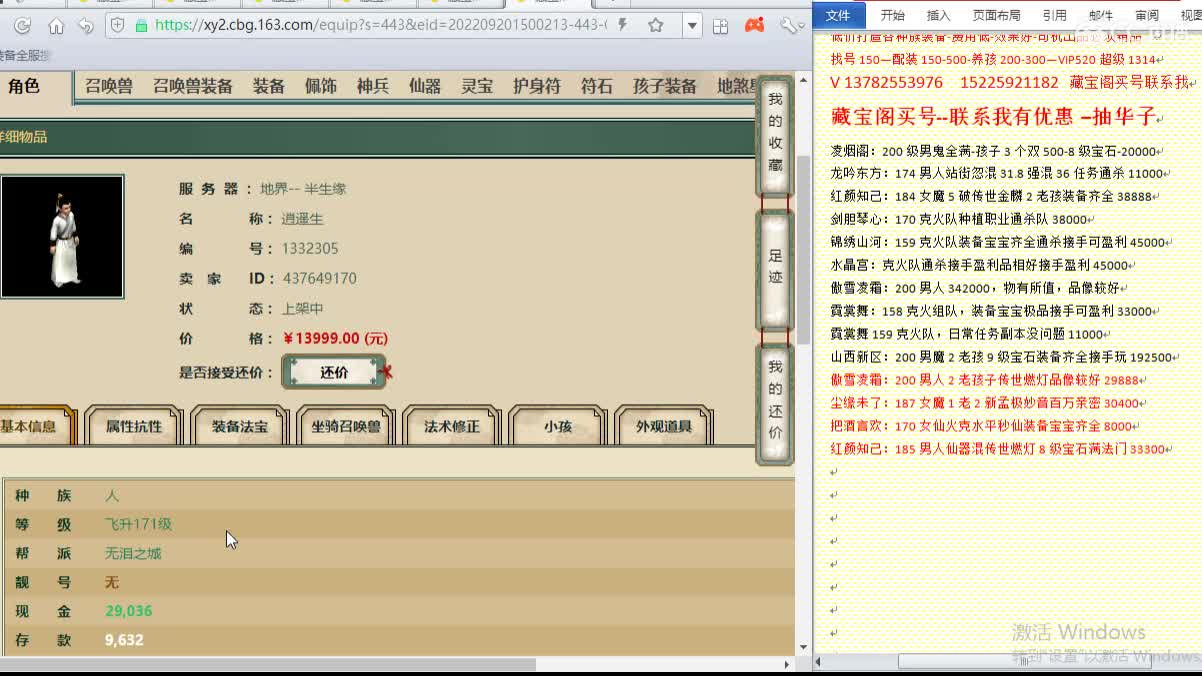This screenshot has height=676, width=1202.
Task: Click the Word line starting 凌烟阁
Action: (994, 152)
